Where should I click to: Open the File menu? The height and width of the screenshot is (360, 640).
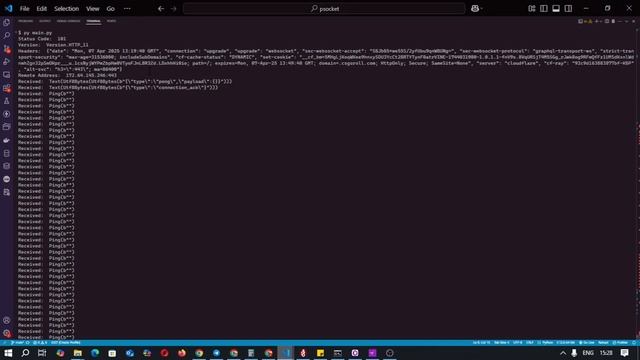click(24, 9)
